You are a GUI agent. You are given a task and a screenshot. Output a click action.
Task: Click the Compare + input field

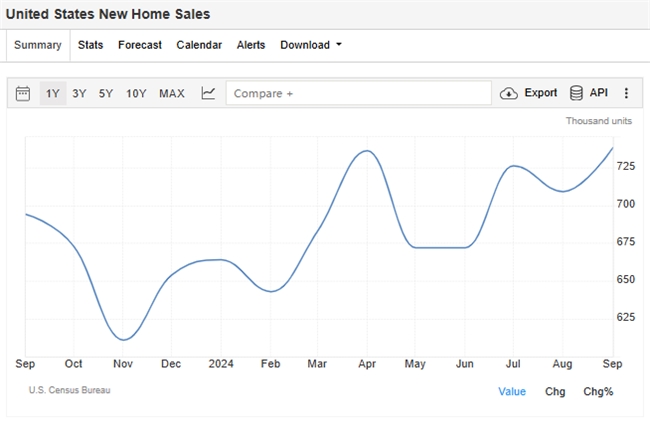click(x=358, y=93)
